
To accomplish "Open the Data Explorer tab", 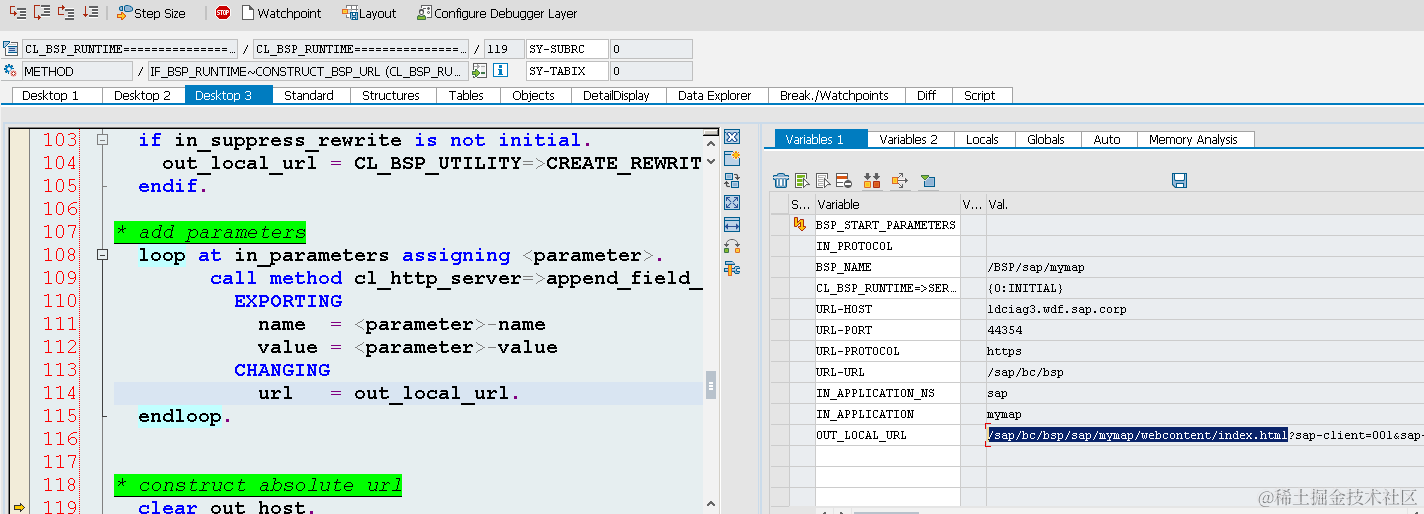I will point(715,95).
